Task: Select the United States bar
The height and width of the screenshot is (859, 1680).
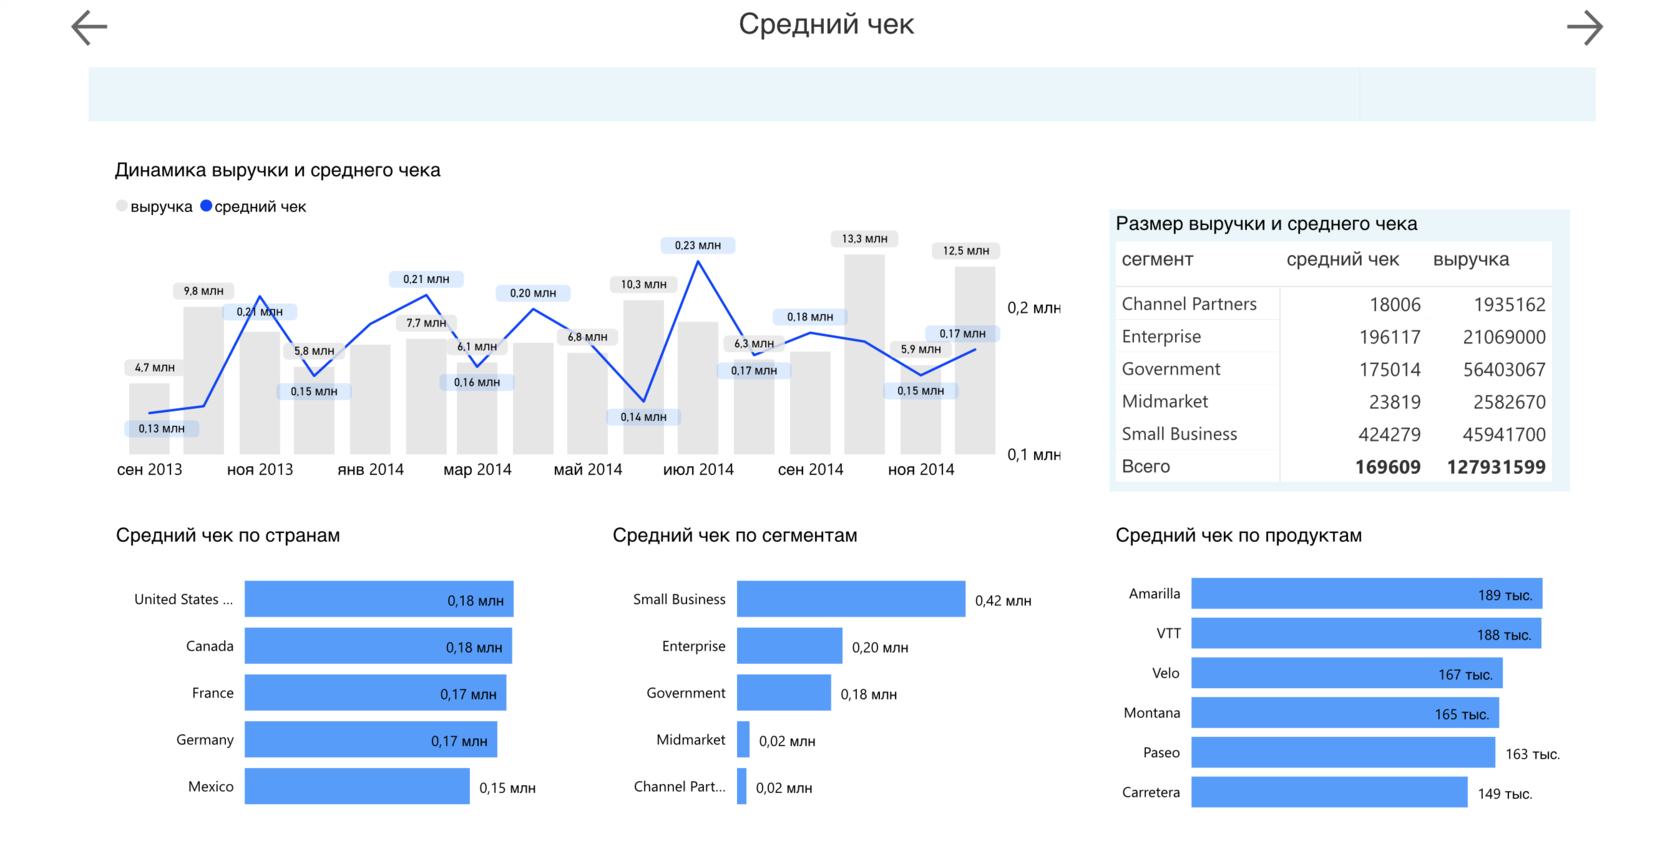Action: (x=379, y=599)
